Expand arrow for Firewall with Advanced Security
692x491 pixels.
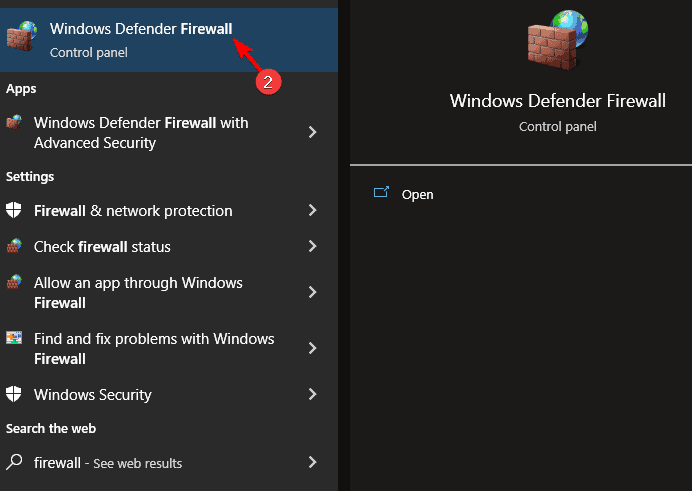(313, 132)
